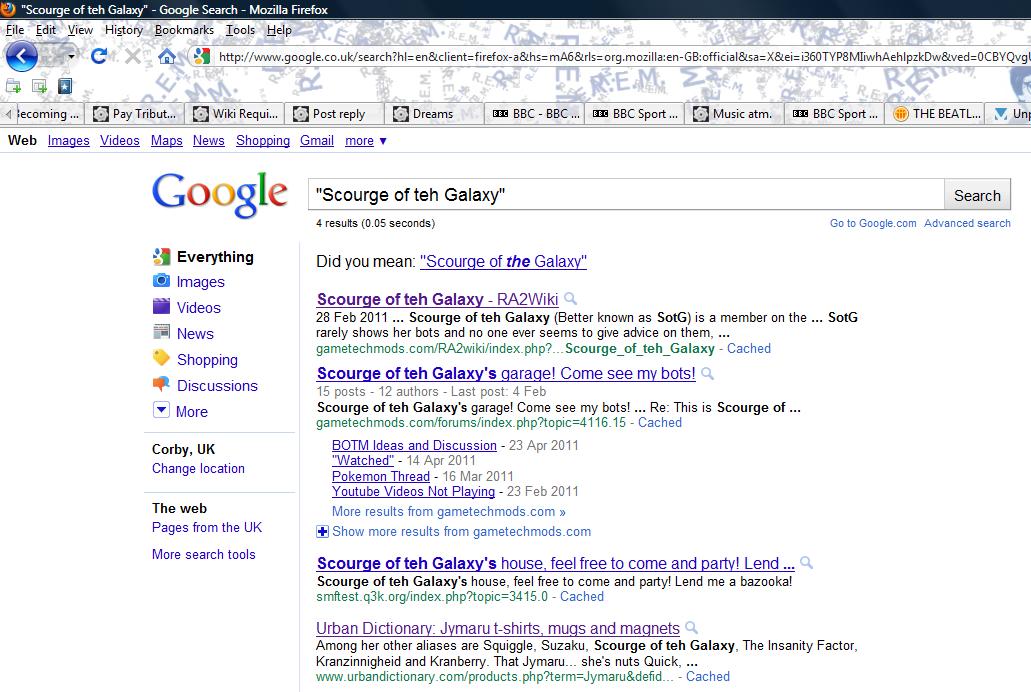The height and width of the screenshot is (692, 1031).
Task: Click the yellow tag icon beside sidebar Shopping
Action: click(161, 358)
